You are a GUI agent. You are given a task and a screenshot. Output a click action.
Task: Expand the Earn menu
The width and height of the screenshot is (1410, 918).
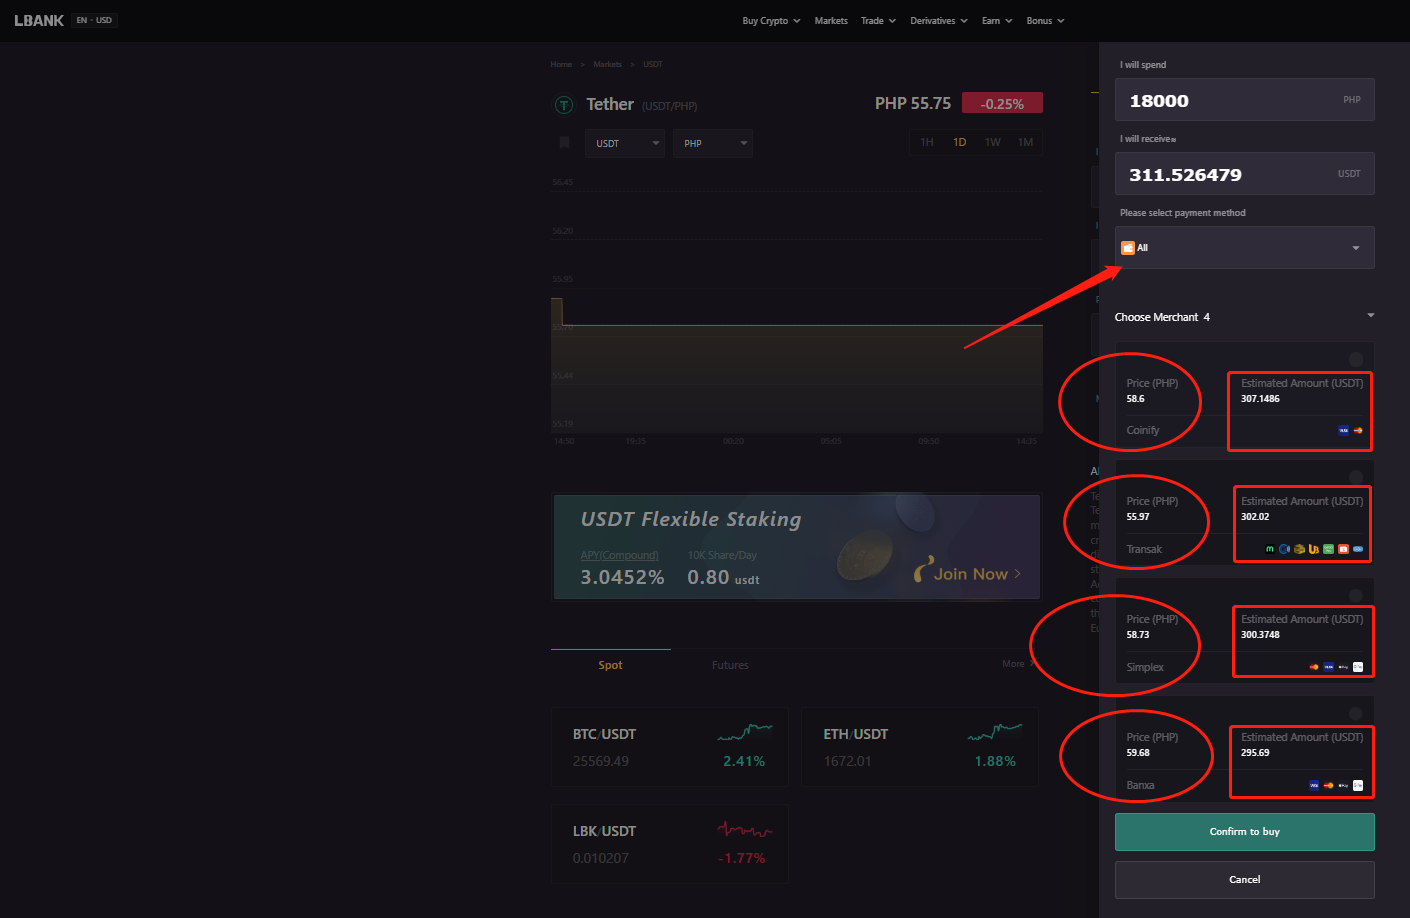coord(997,21)
